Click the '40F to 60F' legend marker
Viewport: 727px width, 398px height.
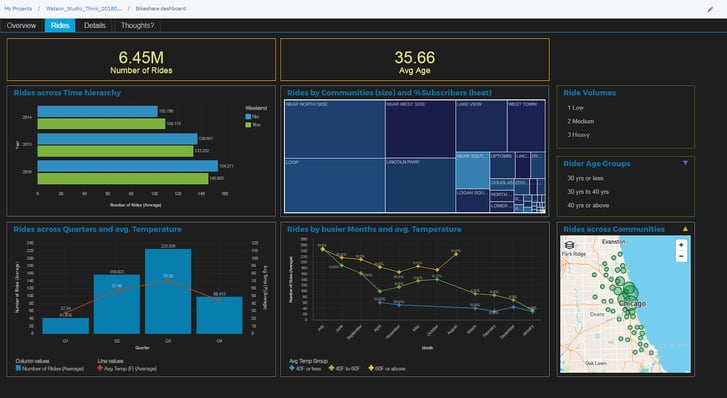331,368
